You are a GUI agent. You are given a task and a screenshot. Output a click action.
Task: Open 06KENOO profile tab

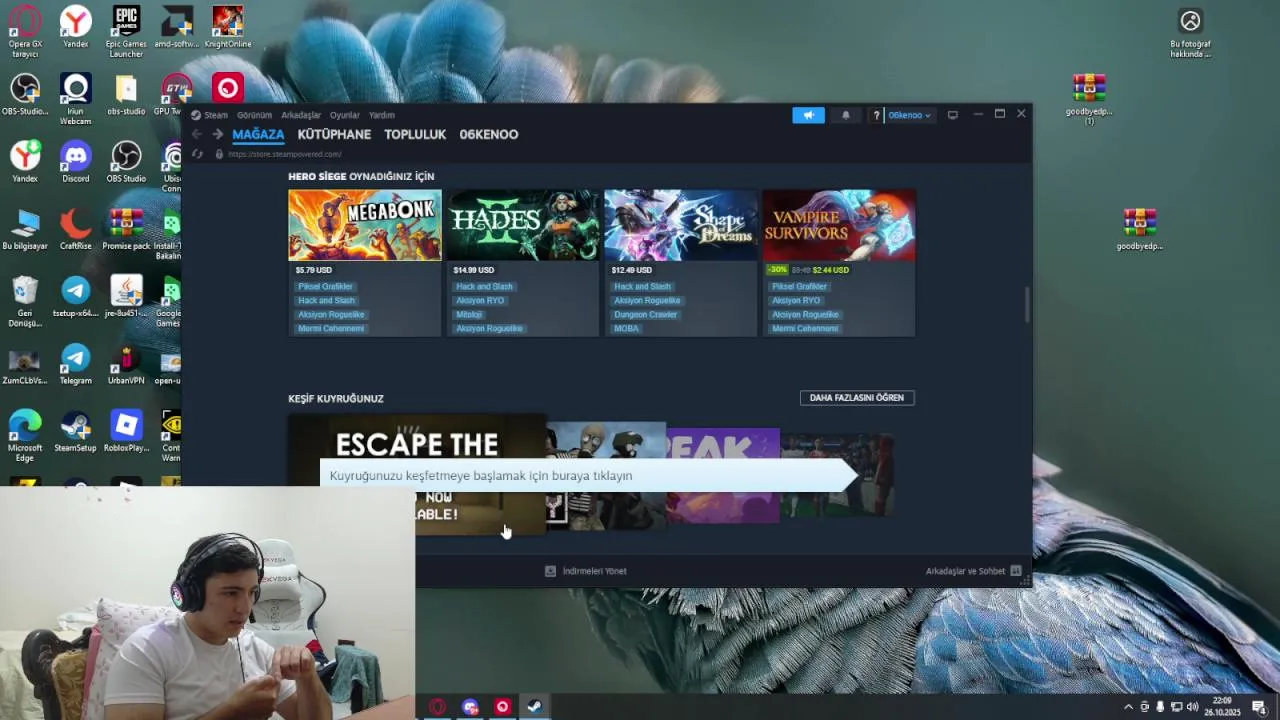(489, 134)
